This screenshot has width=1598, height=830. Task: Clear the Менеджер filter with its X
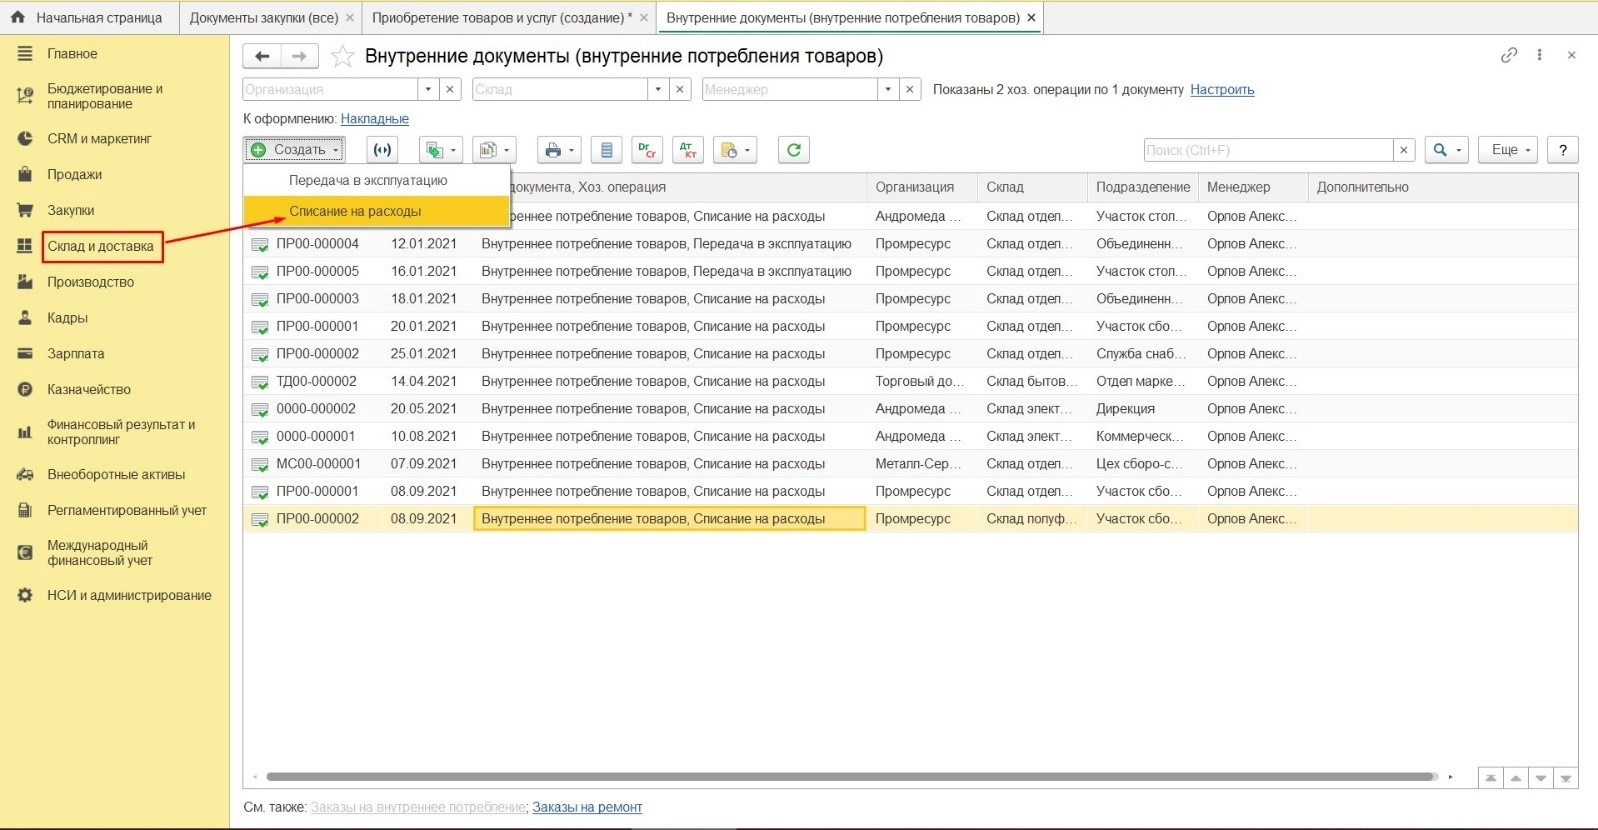(910, 89)
